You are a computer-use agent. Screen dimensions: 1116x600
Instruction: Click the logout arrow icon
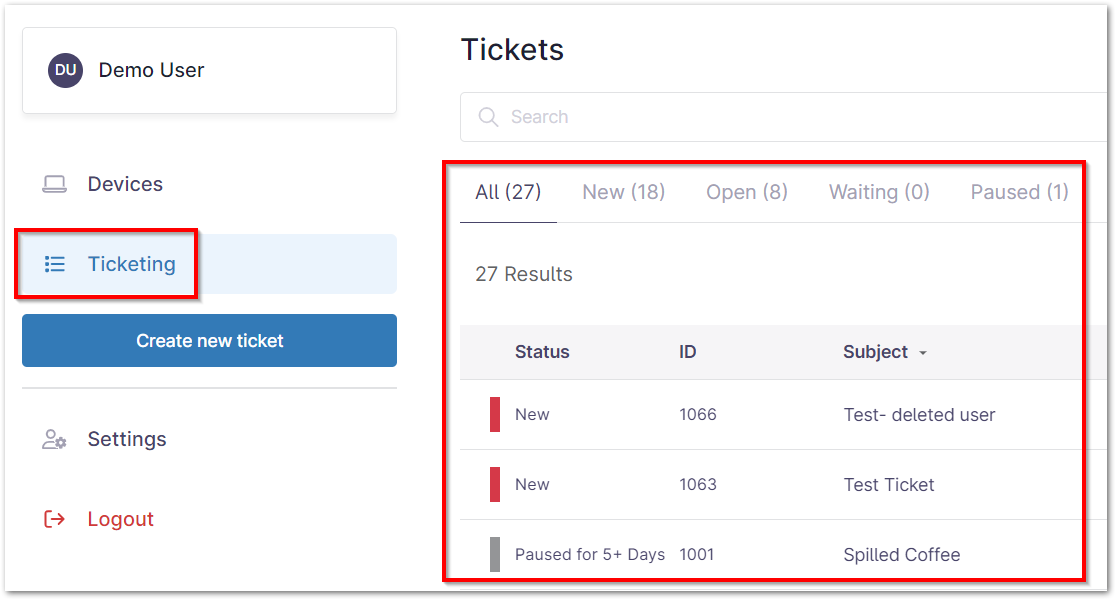[x=54, y=518]
